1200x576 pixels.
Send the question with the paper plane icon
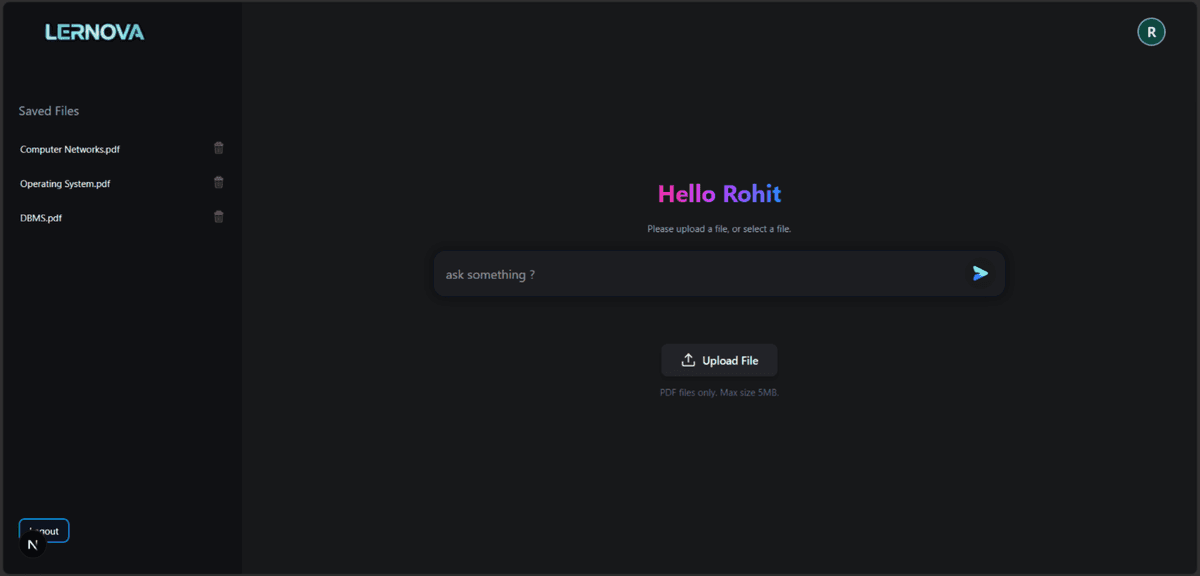tap(980, 274)
